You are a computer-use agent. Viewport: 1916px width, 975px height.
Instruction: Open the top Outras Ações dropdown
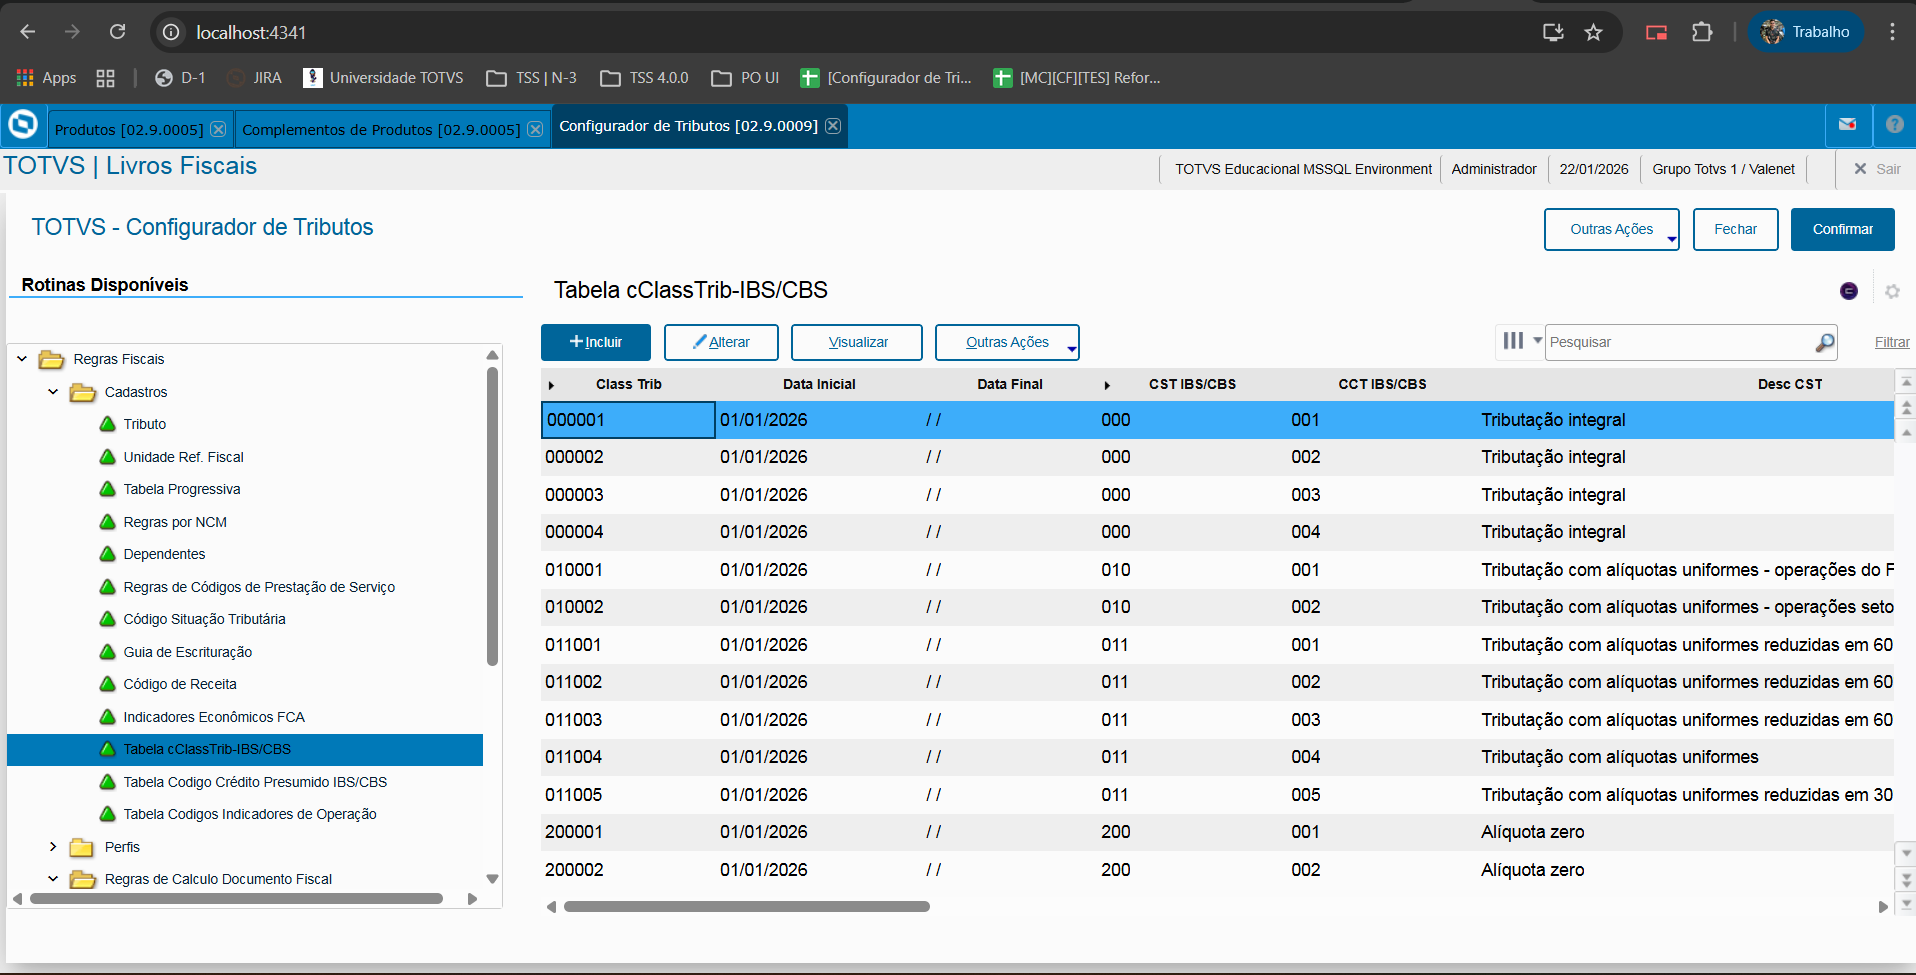pyautogui.click(x=1611, y=229)
